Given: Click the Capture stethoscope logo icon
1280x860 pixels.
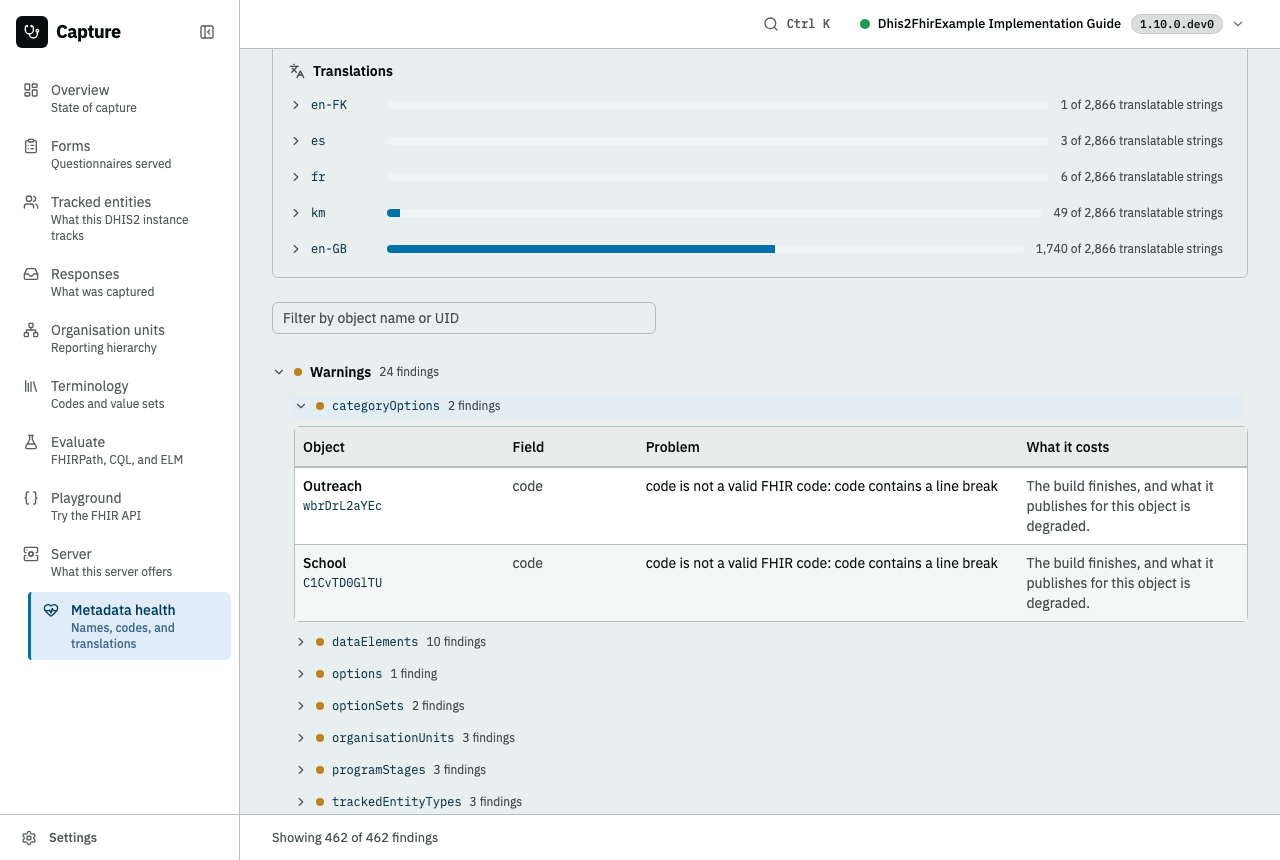Looking at the screenshot, I should click(x=32, y=32).
